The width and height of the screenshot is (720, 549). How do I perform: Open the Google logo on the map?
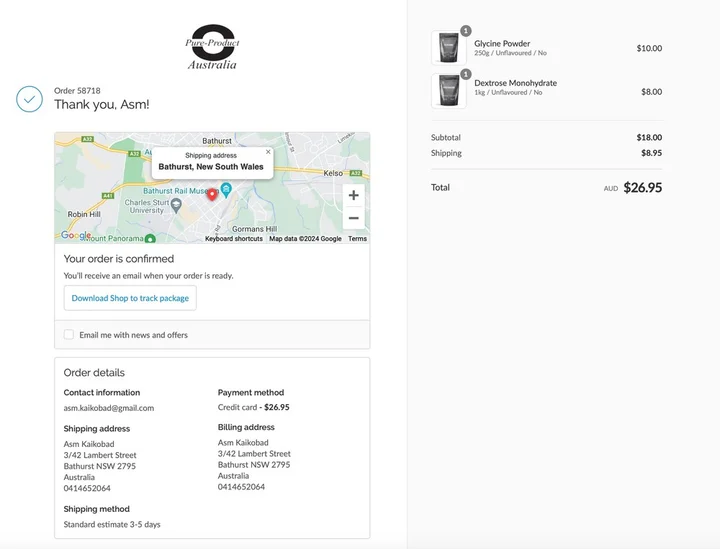[76, 236]
